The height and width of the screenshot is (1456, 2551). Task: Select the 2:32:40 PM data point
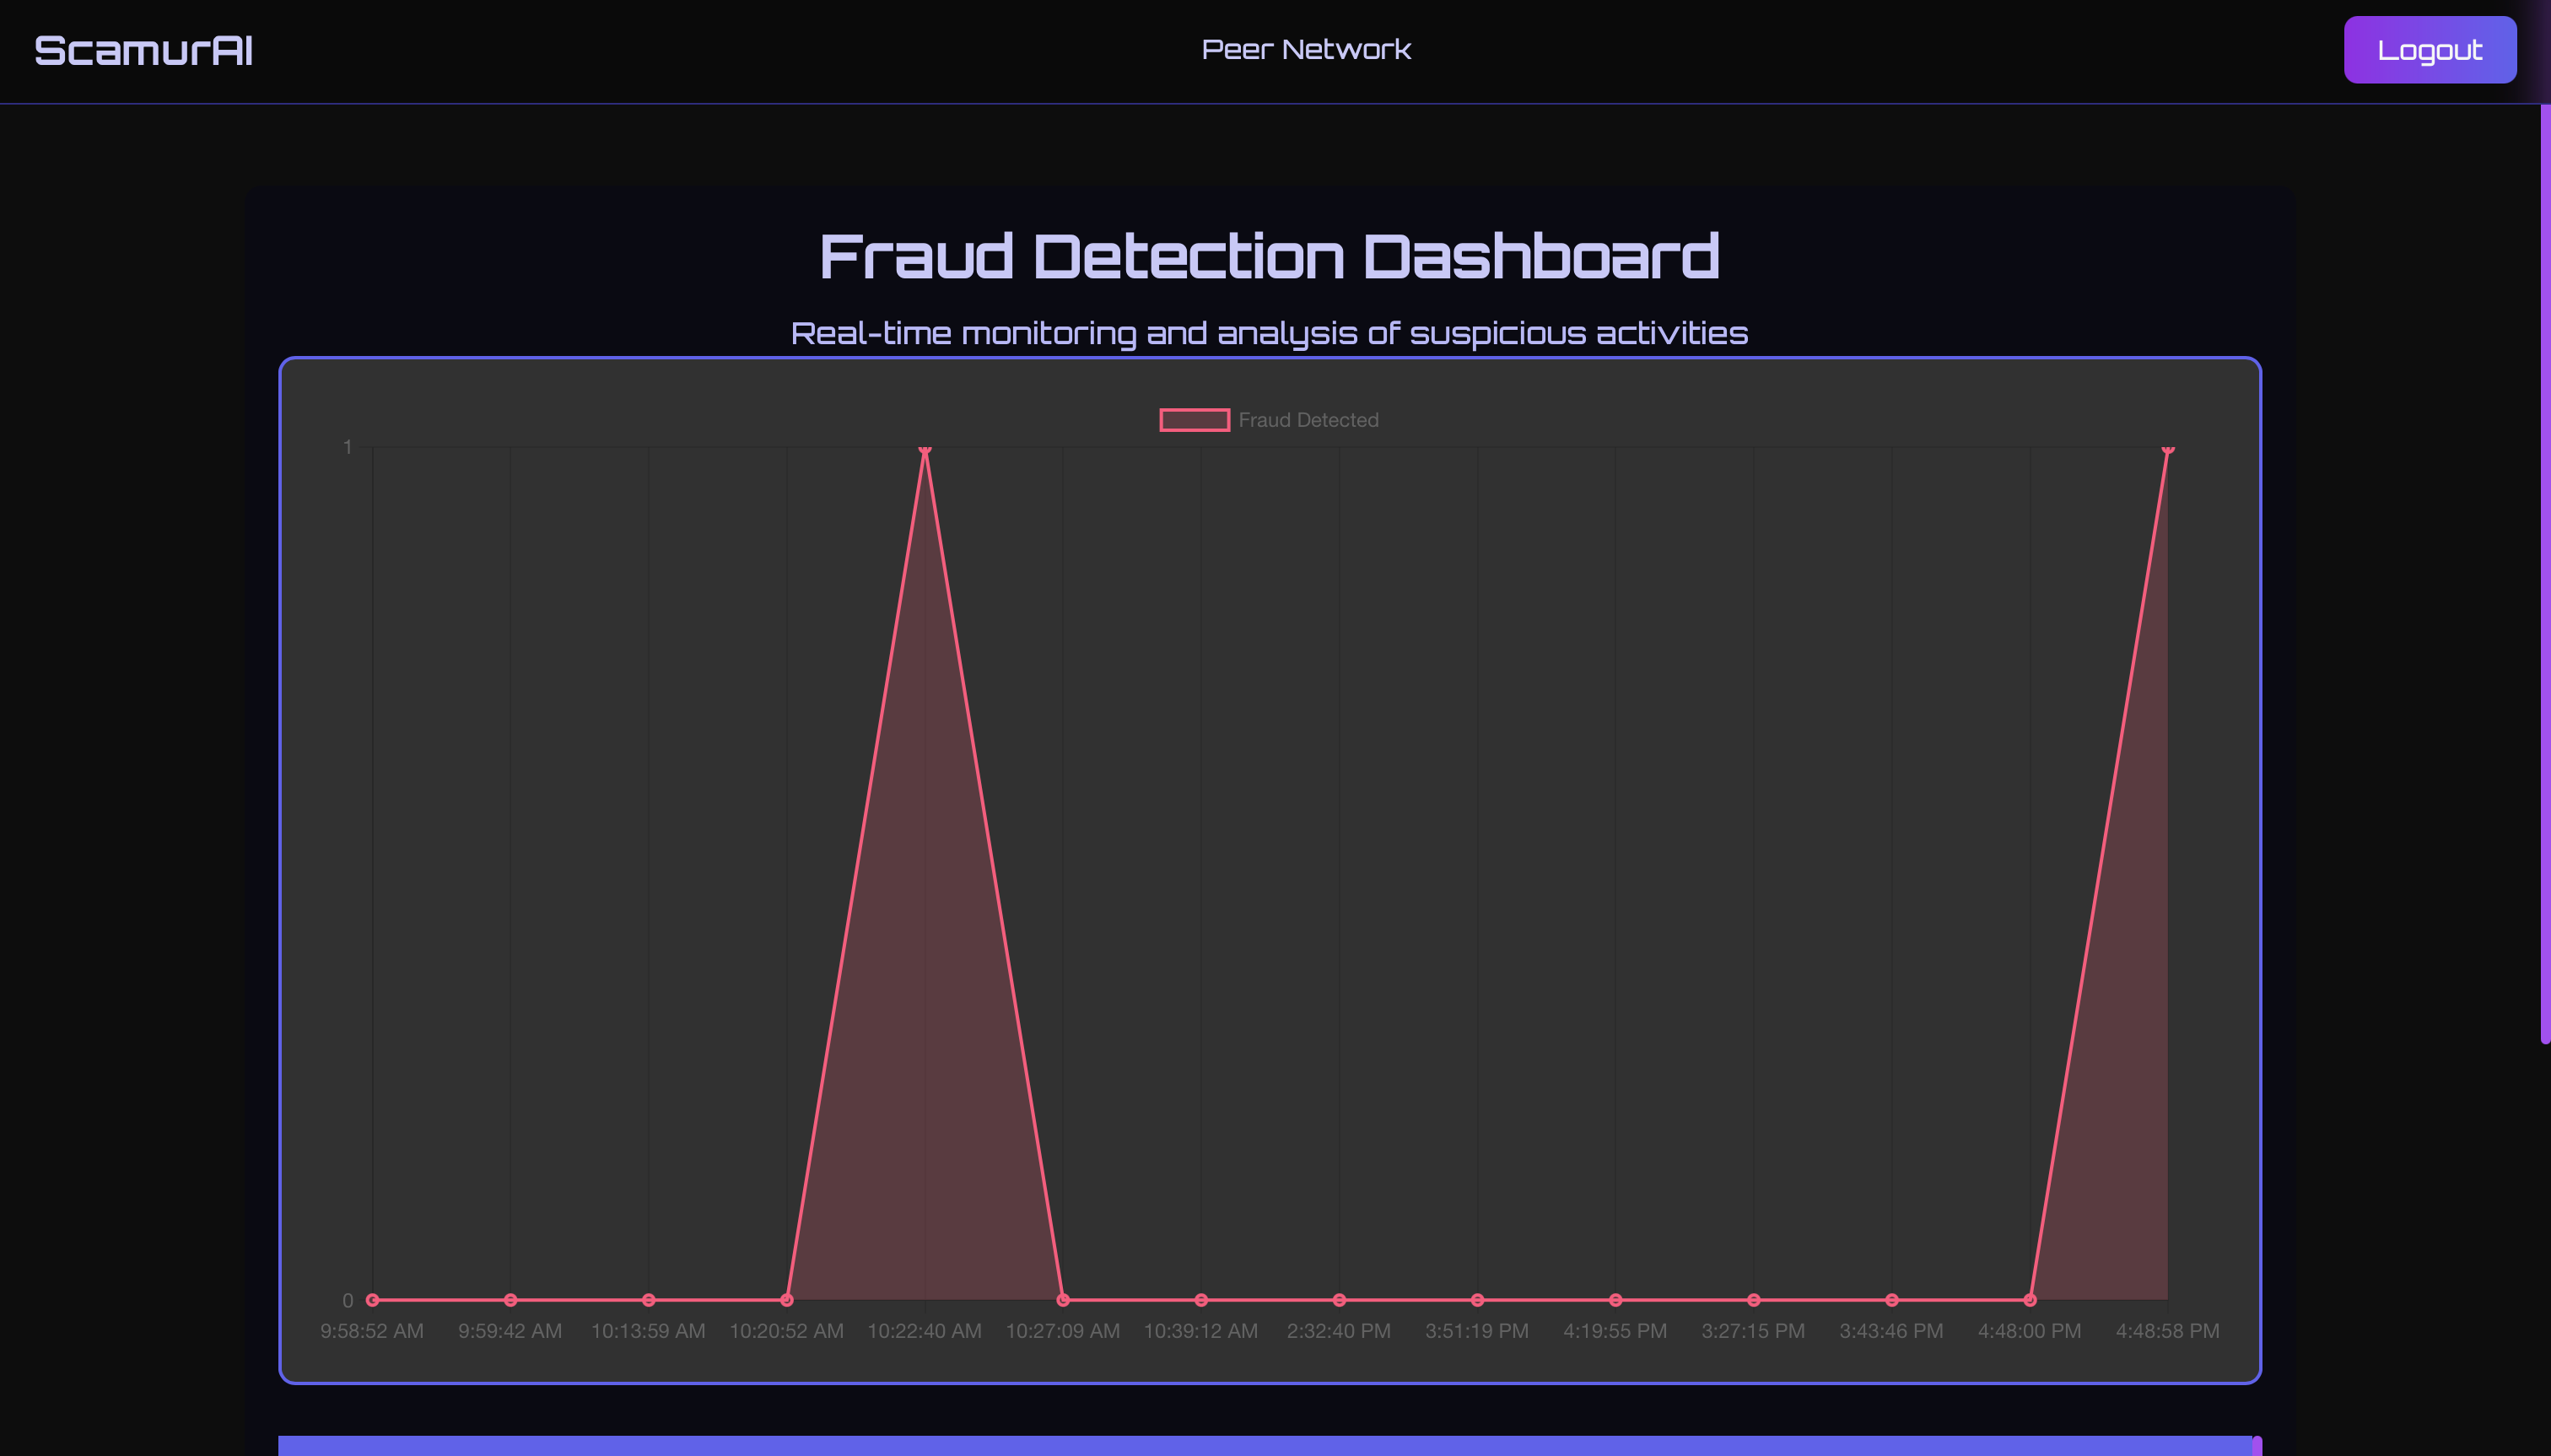1339,1300
